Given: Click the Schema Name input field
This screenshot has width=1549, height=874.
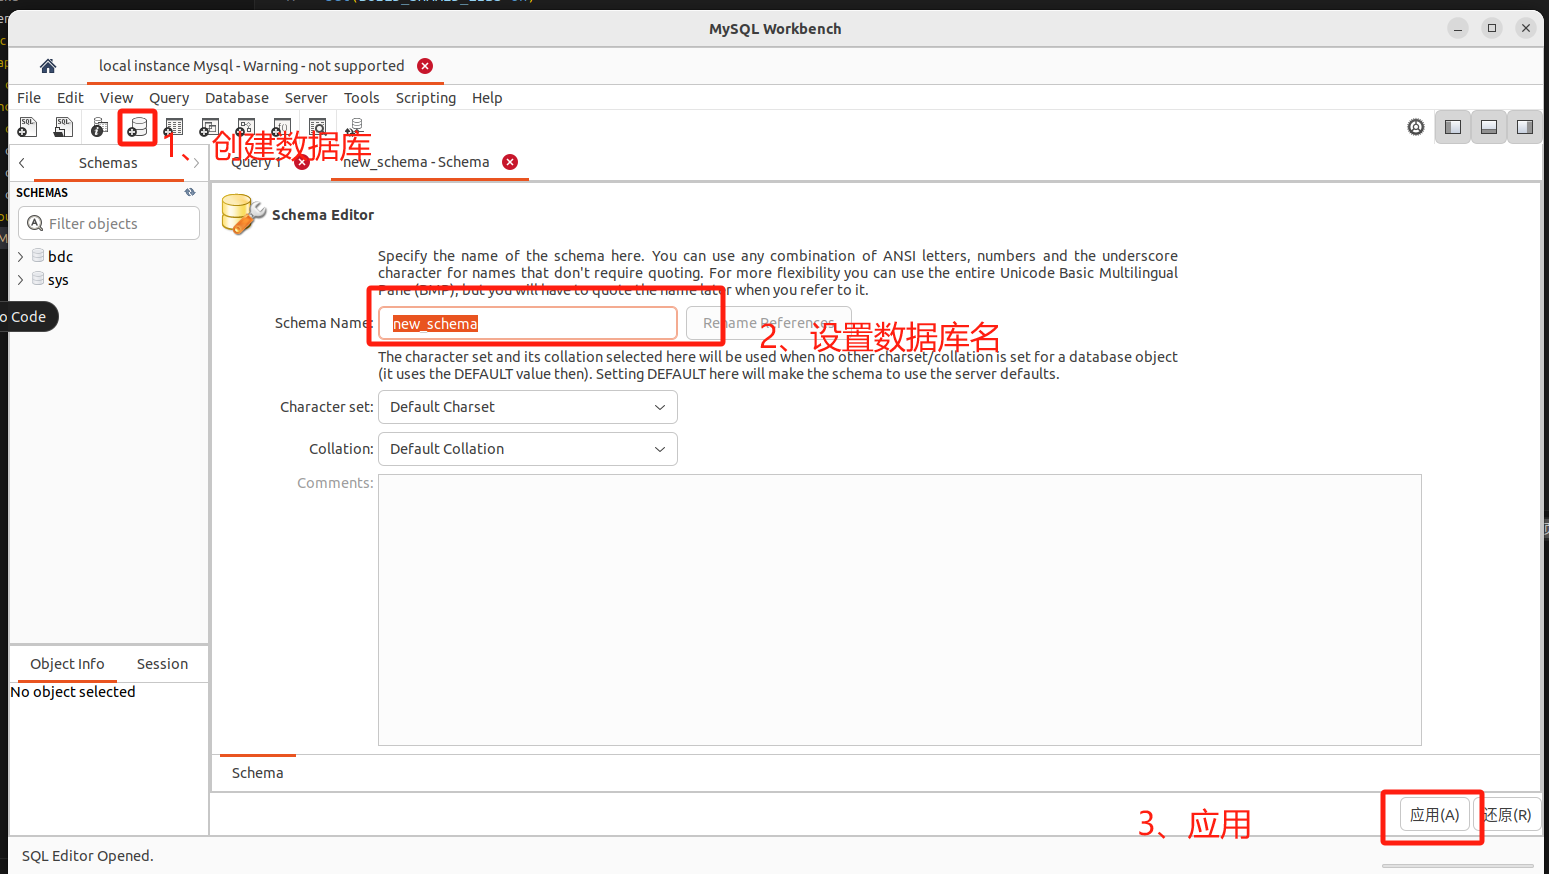Looking at the screenshot, I should coord(528,323).
